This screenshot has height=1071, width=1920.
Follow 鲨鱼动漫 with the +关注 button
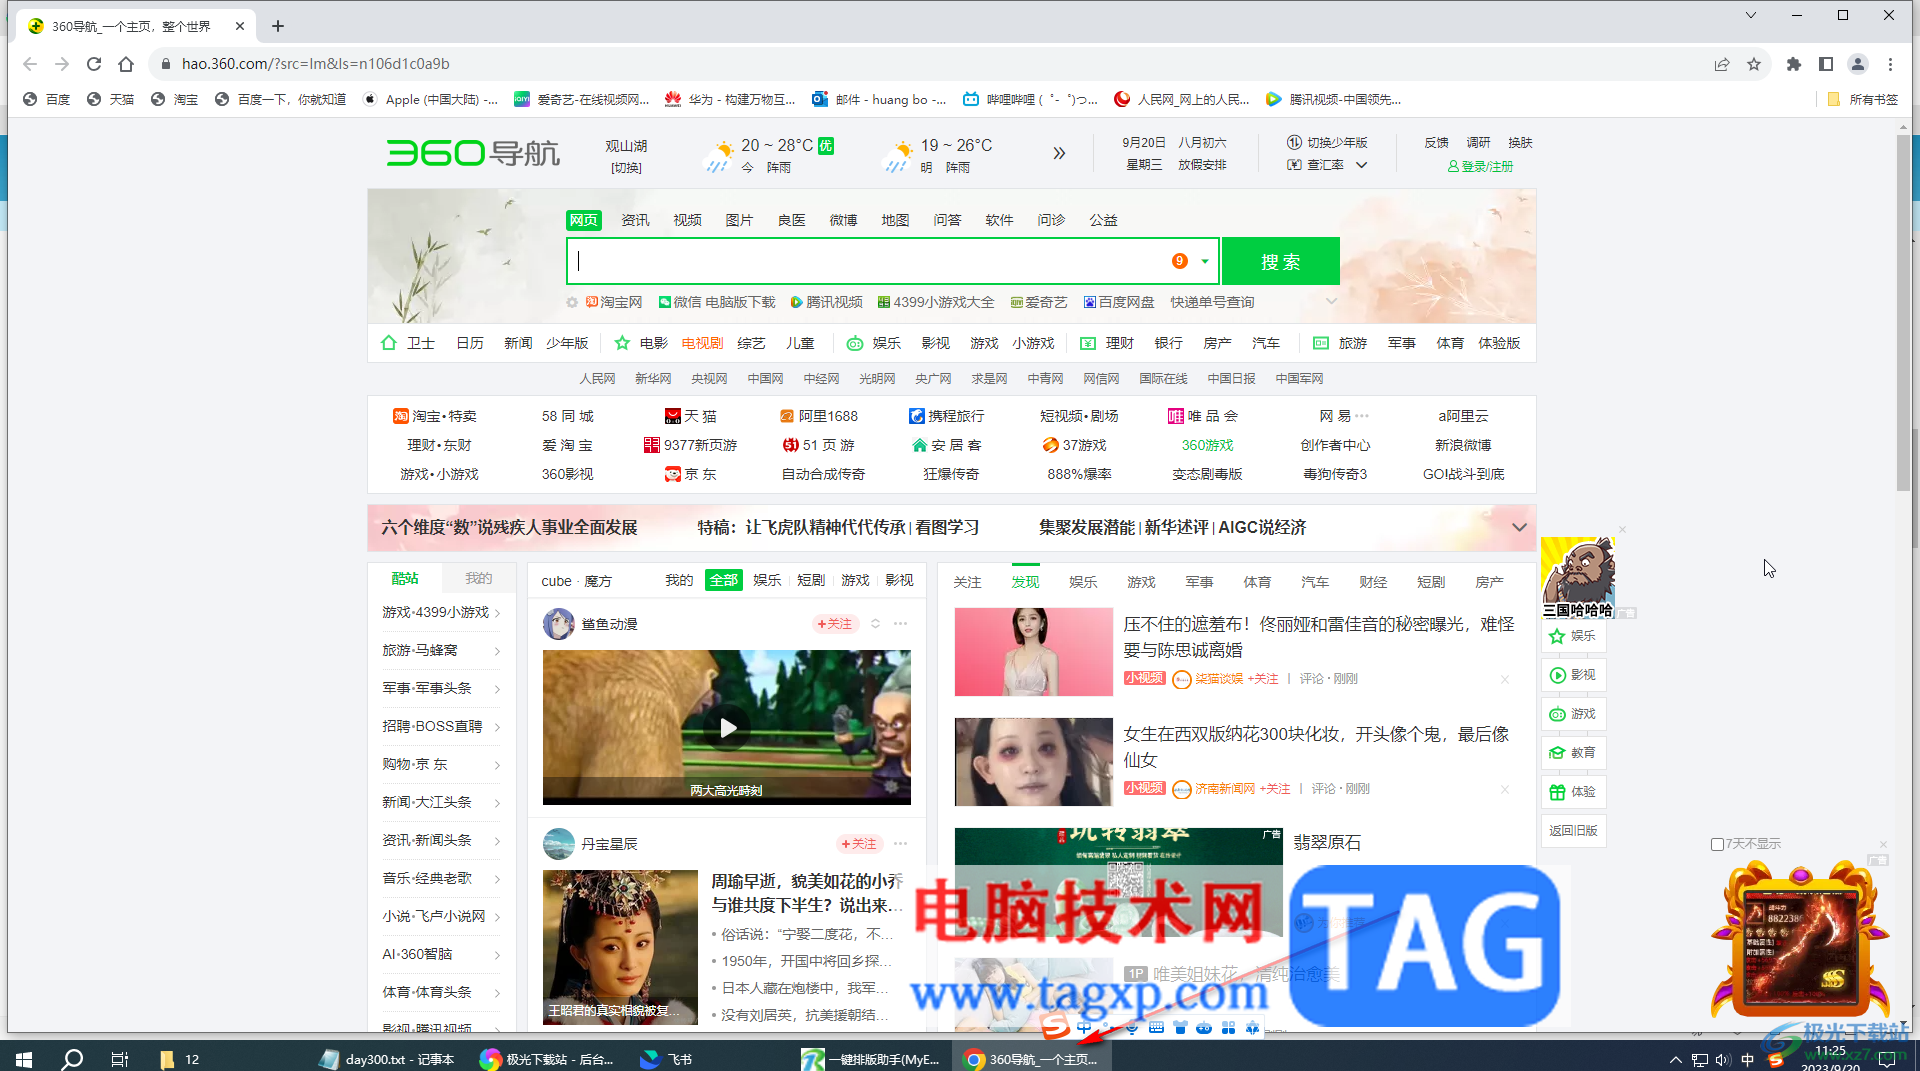click(x=834, y=624)
